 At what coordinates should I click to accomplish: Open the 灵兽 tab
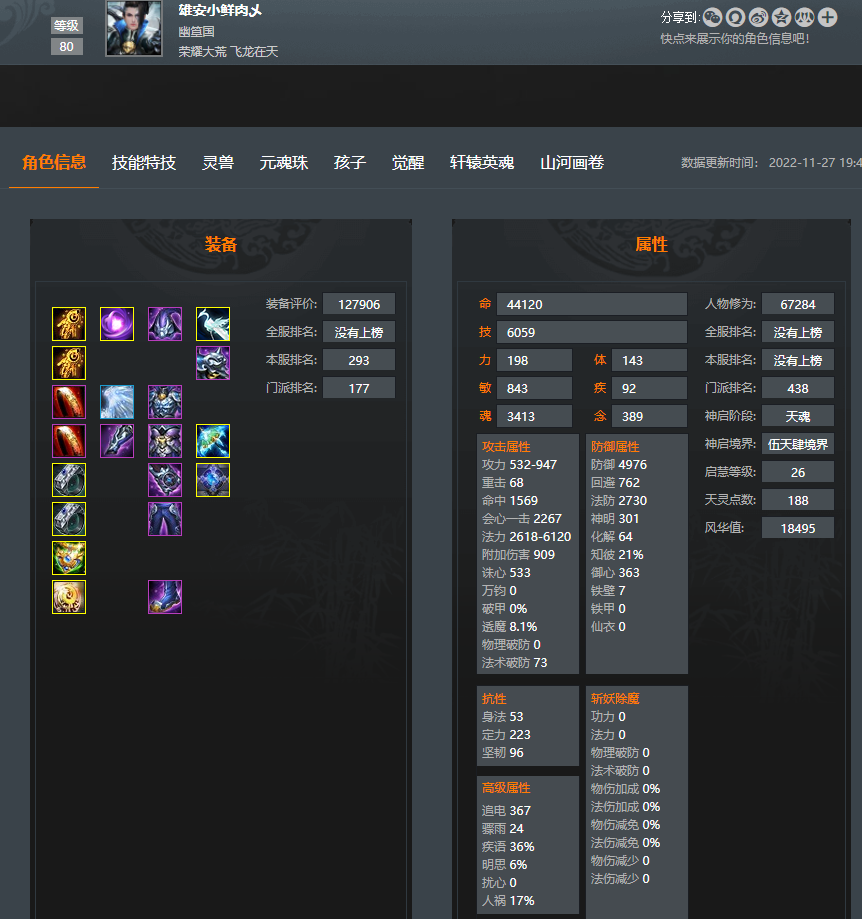coord(218,163)
